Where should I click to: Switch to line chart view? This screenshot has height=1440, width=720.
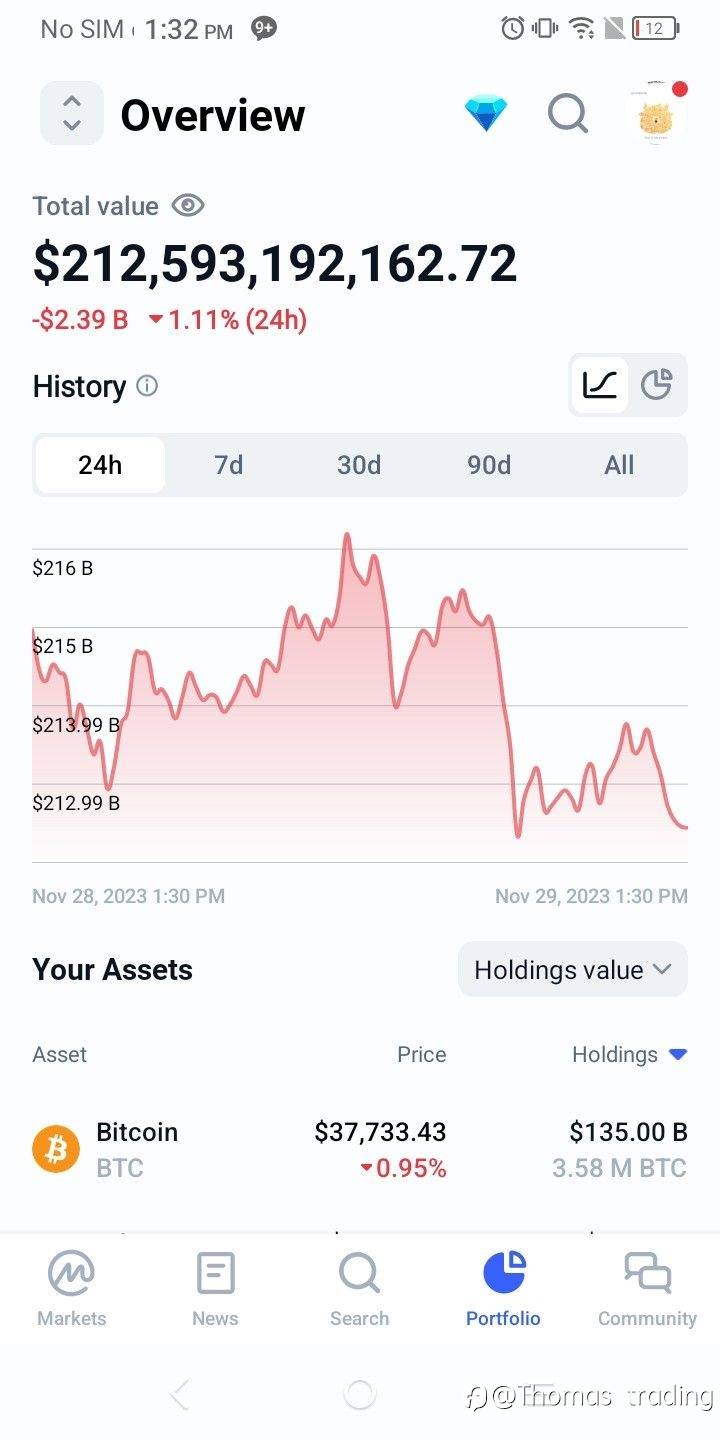pyautogui.click(x=600, y=385)
